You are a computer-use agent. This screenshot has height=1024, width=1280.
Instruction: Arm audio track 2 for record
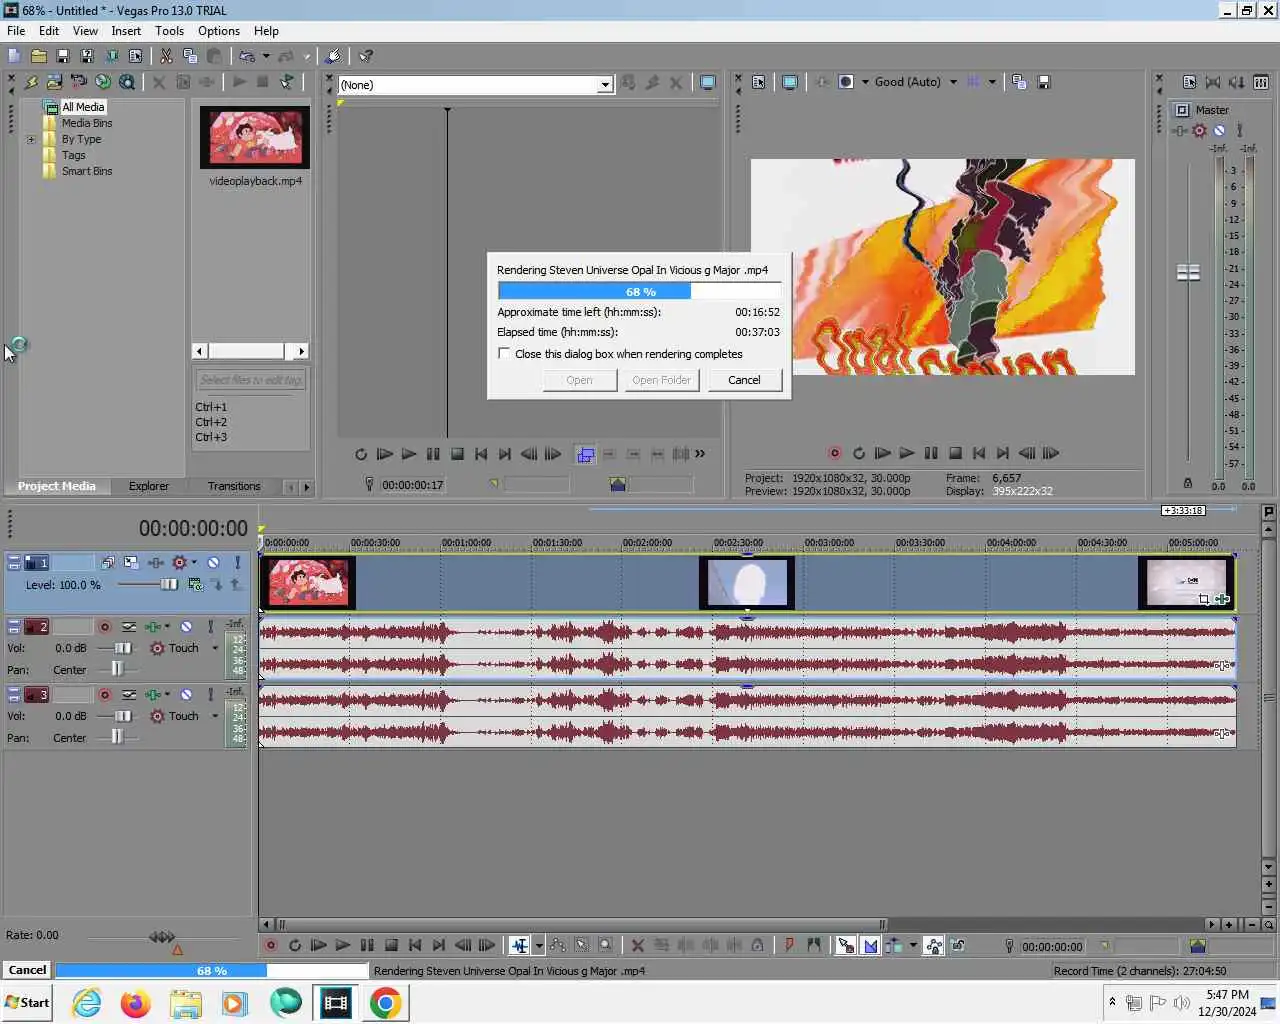(x=104, y=627)
